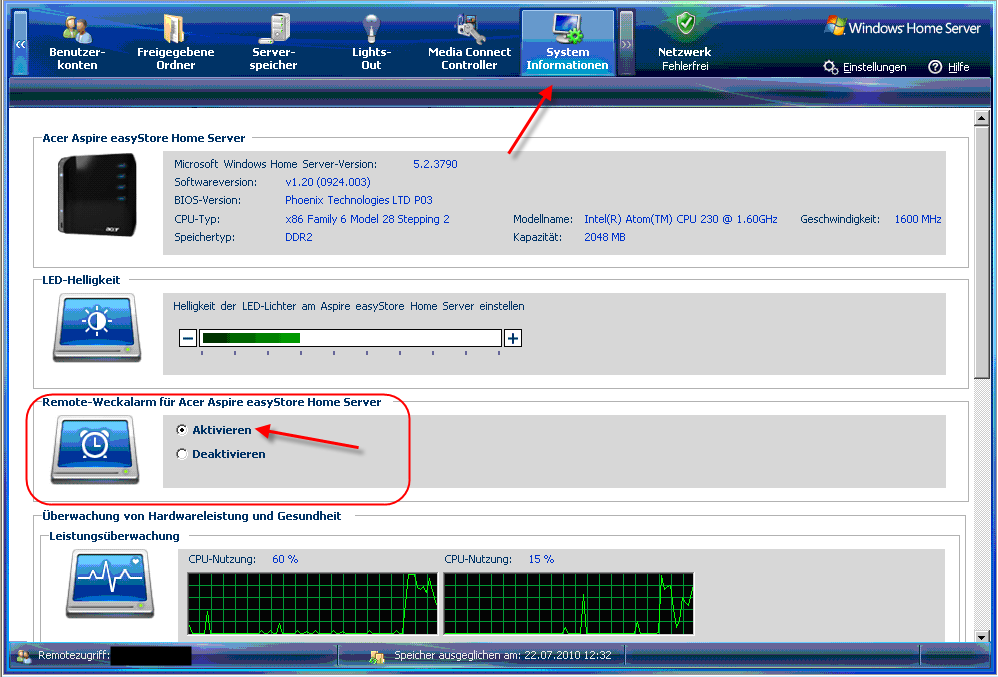998x677 pixels.
Task: Click CPU type x86 Family 6 Model 28
Action: click(367, 220)
